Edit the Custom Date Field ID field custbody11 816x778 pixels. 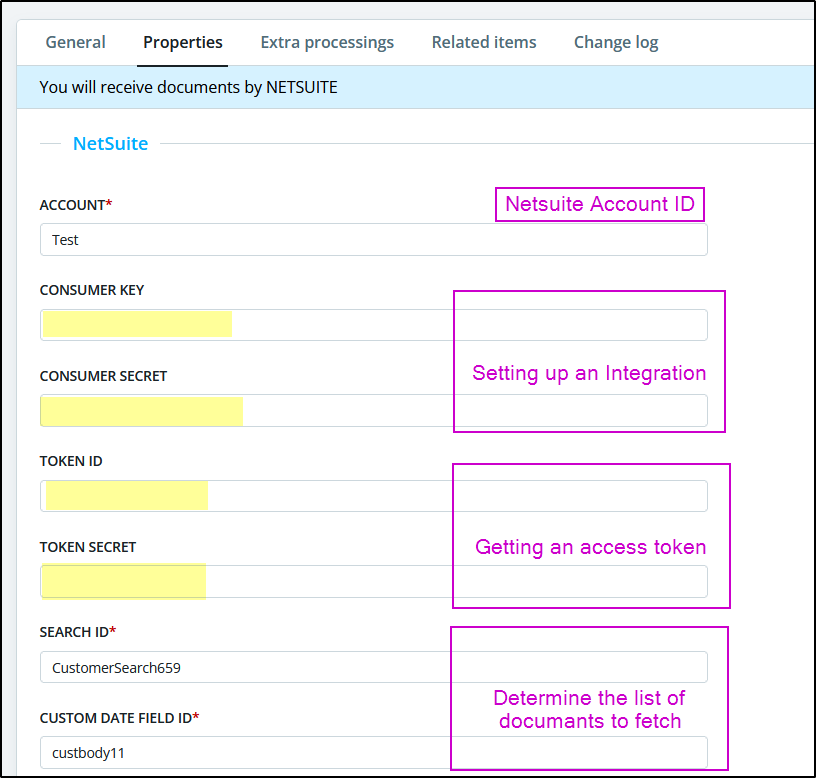pyautogui.click(x=374, y=753)
